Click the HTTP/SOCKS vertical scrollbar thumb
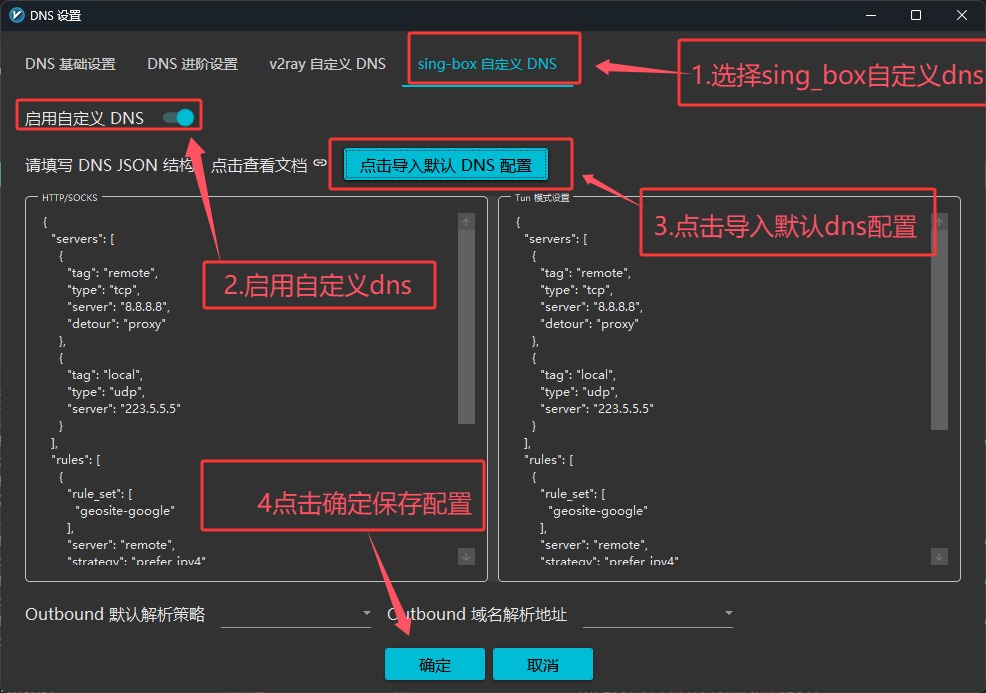Screen dimensions: 986x693 (466, 327)
